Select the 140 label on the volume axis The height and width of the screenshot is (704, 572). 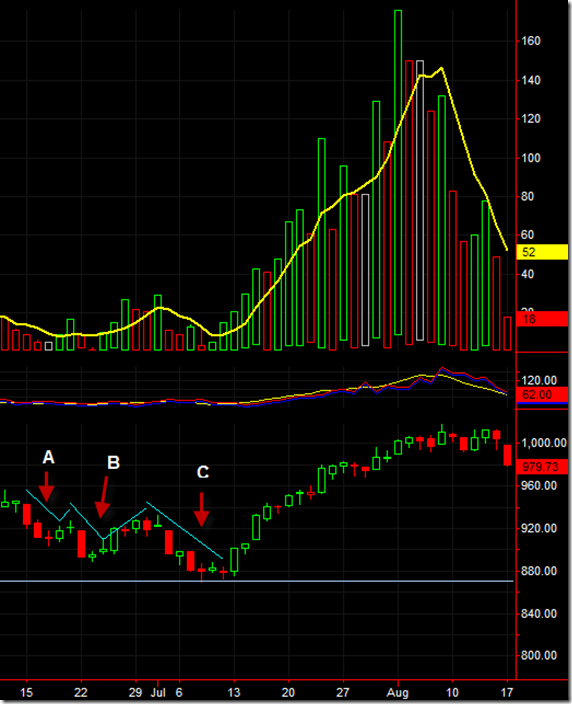(x=531, y=81)
